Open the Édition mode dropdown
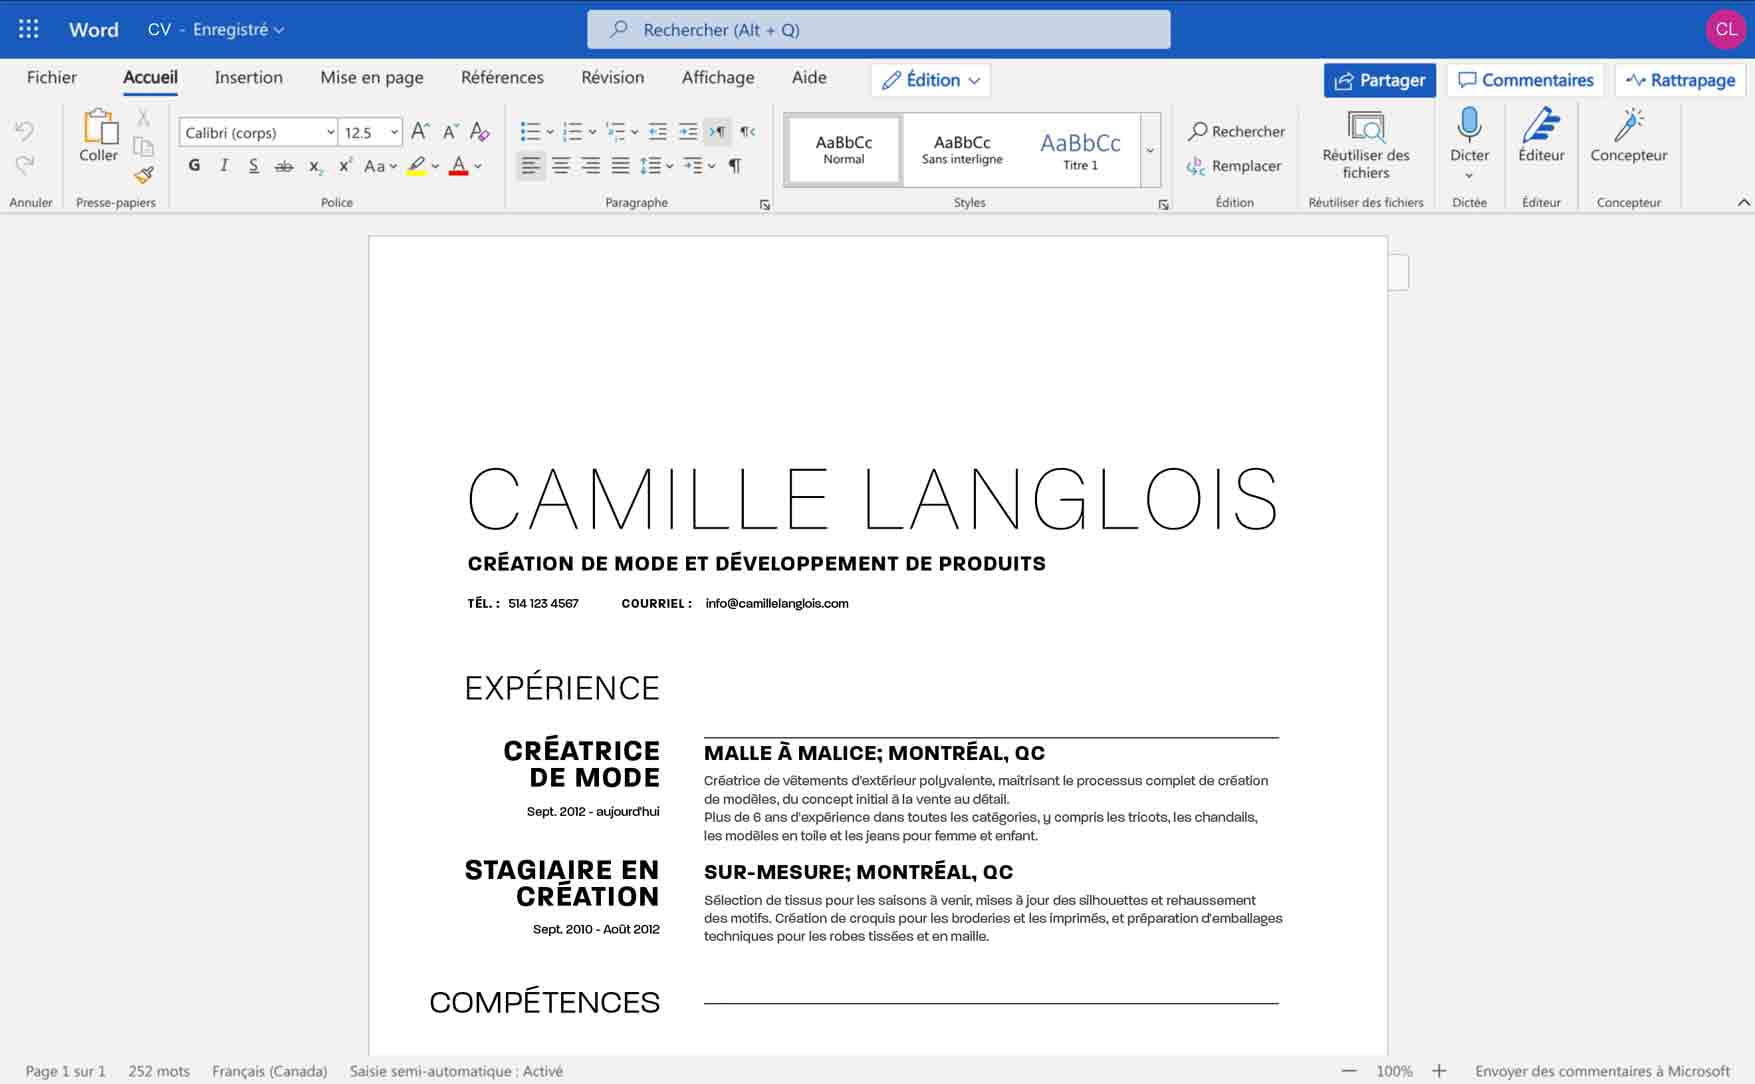Screen dimensions: 1755x1084 (931, 80)
